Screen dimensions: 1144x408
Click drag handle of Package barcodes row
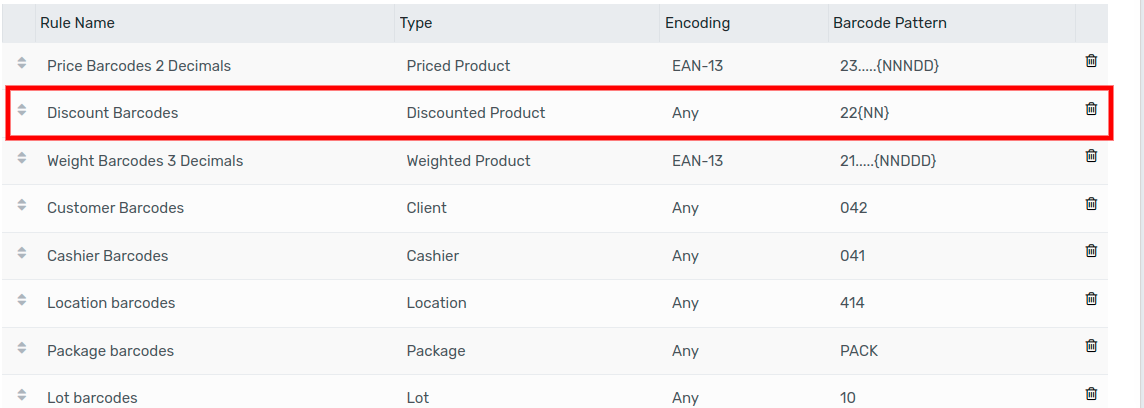coord(22,348)
